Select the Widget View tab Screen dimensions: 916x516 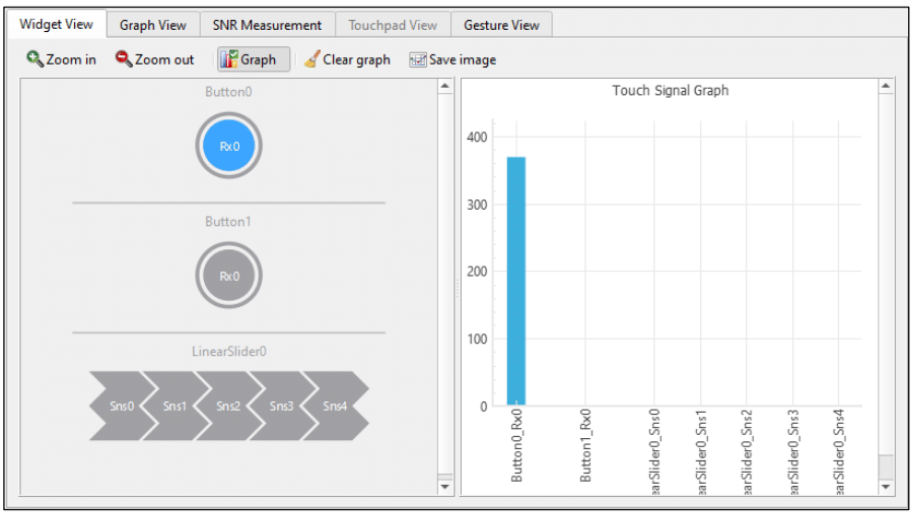[56, 25]
